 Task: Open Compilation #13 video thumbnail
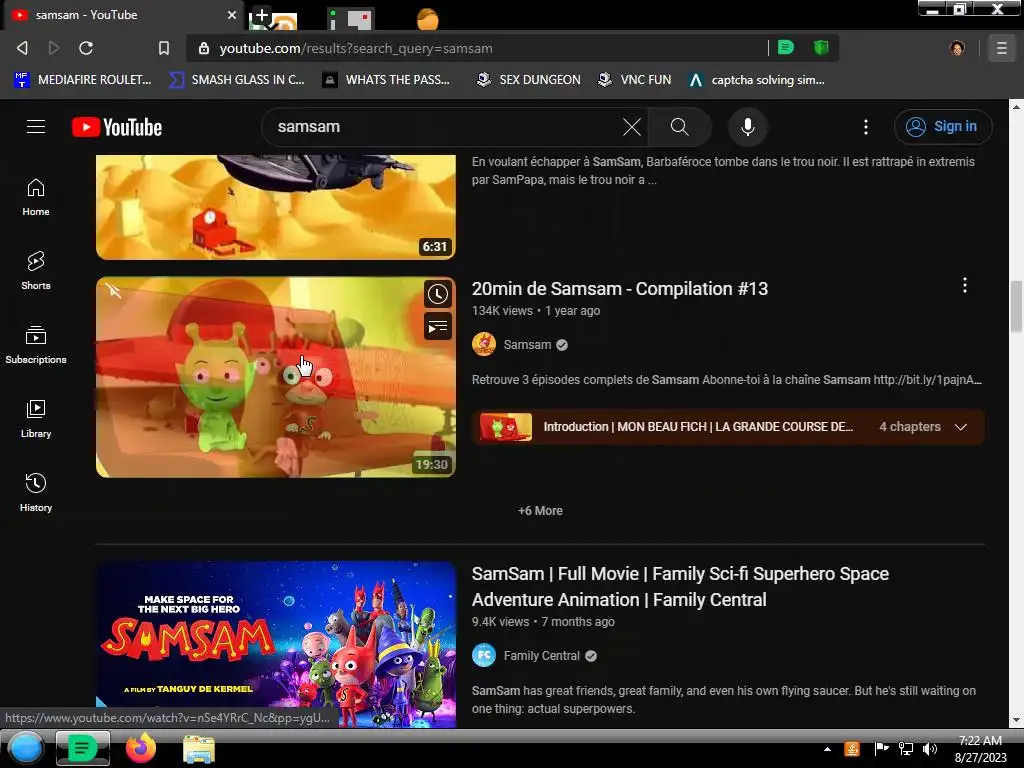(x=276, y=377)
